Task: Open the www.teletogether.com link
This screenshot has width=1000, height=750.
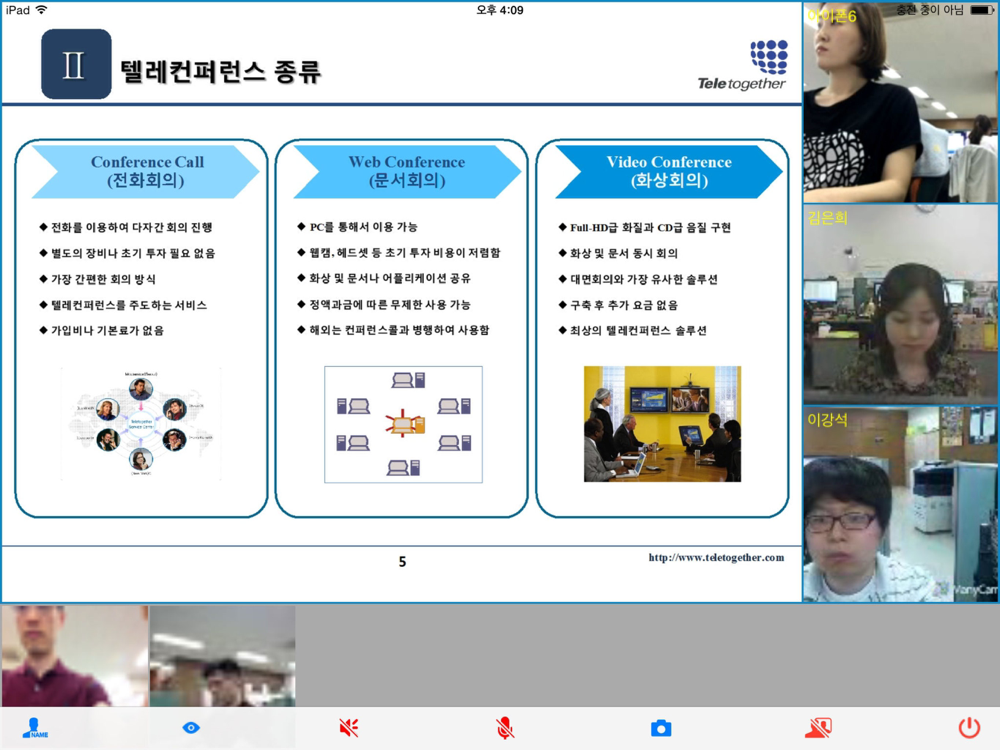Action: (716, 557)
